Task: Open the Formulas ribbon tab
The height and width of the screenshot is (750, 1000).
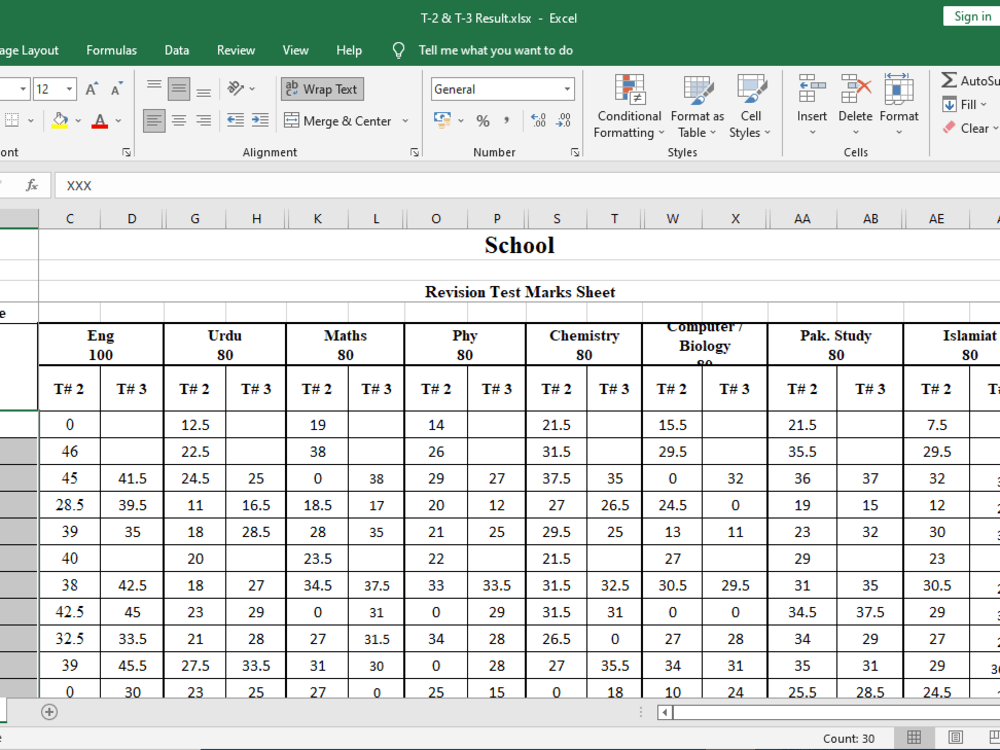Action: [112, 50]
